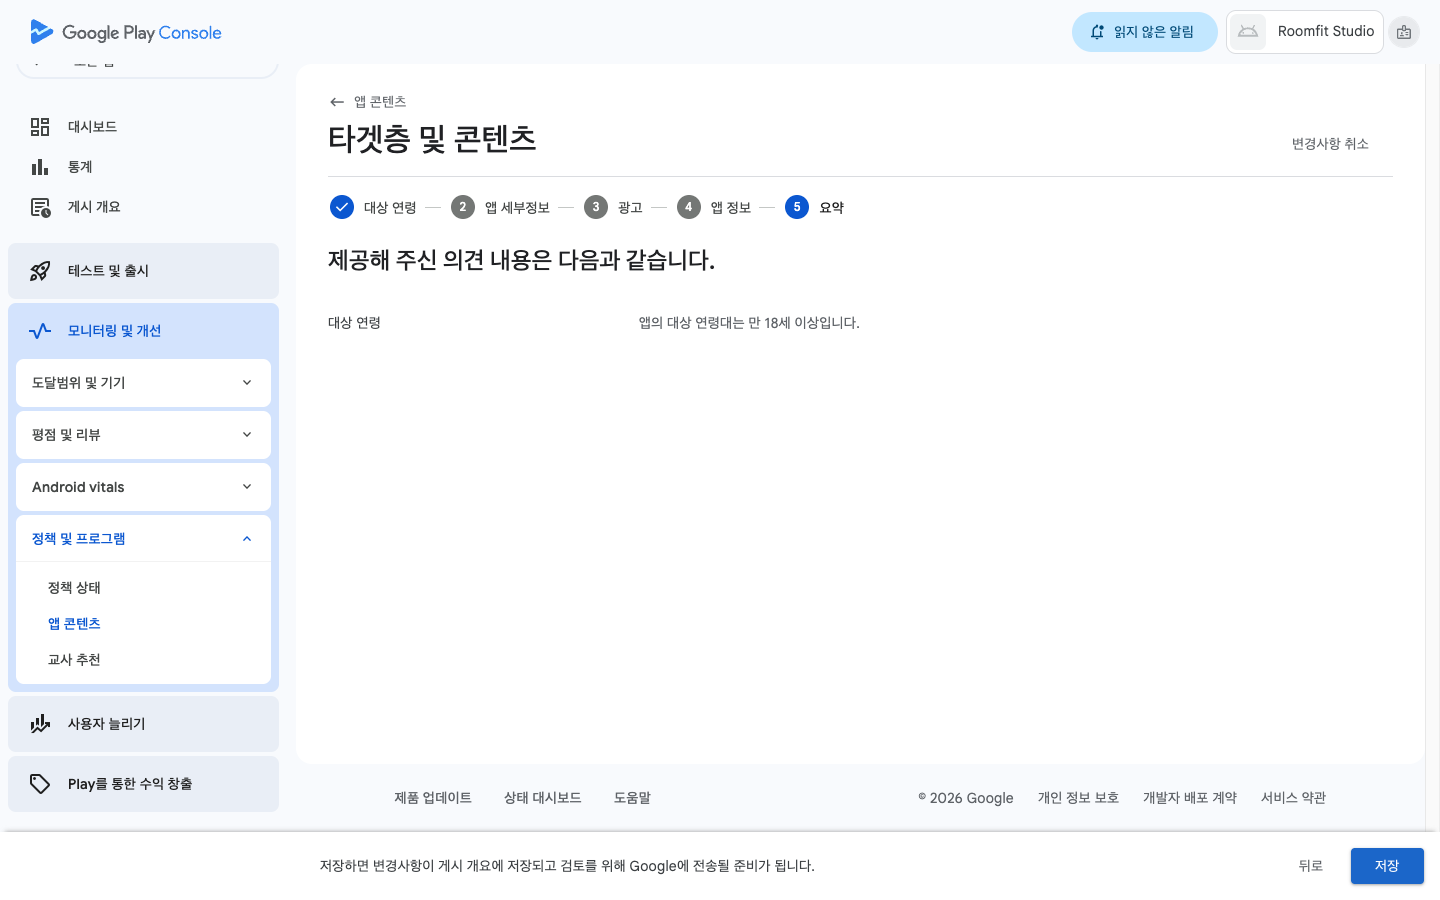
Task: Jump to step 3 광고
Action: click(x=596, y=207)
